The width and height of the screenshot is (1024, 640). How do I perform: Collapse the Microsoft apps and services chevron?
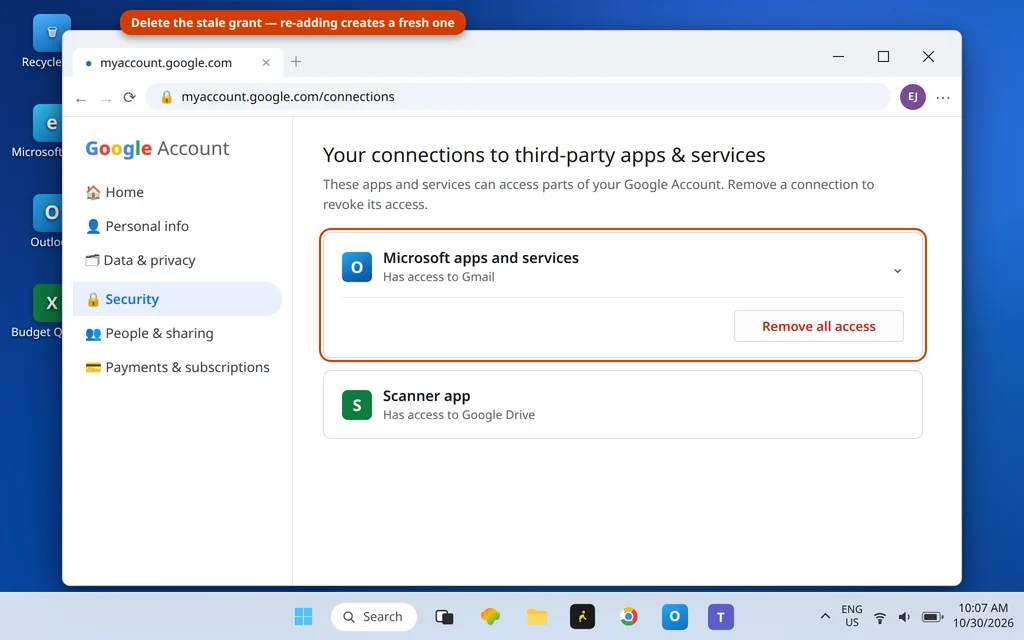(x=897, y=270)
